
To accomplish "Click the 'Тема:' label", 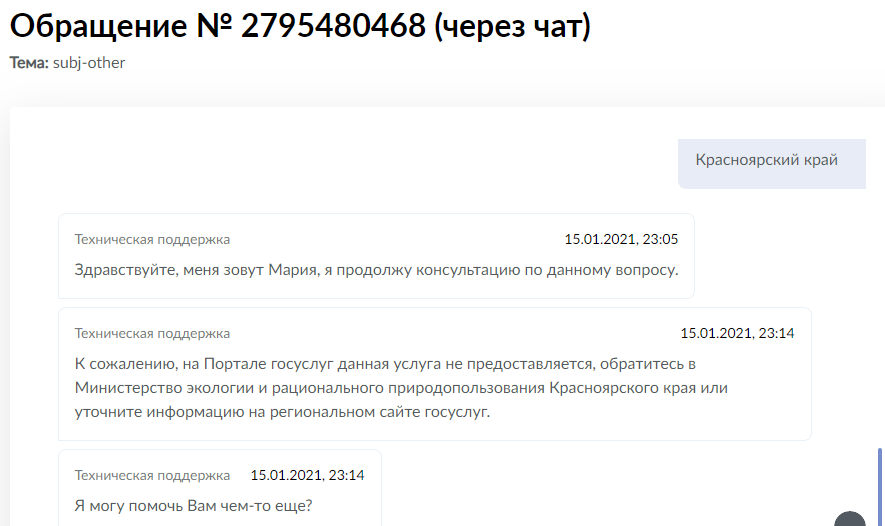I will pyautogui.click(x=29, y=62).
